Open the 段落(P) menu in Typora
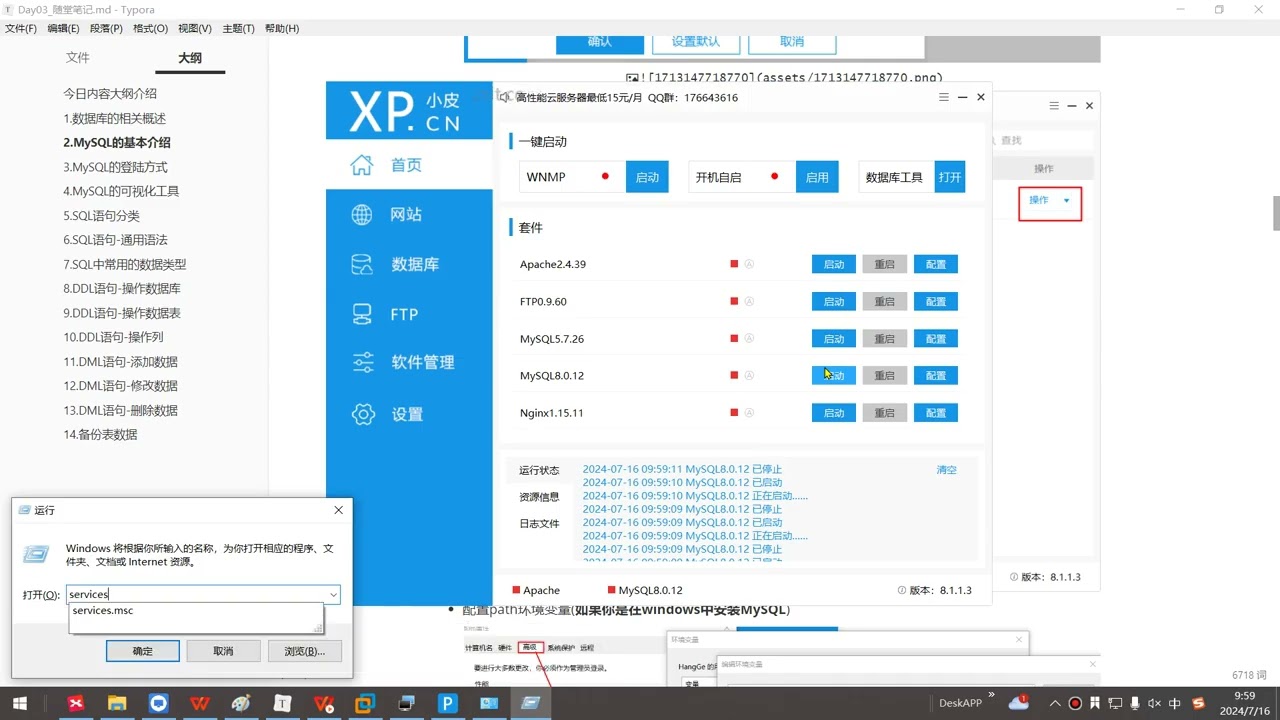This screenshot has height=720, width=1280. click(106, 28)
